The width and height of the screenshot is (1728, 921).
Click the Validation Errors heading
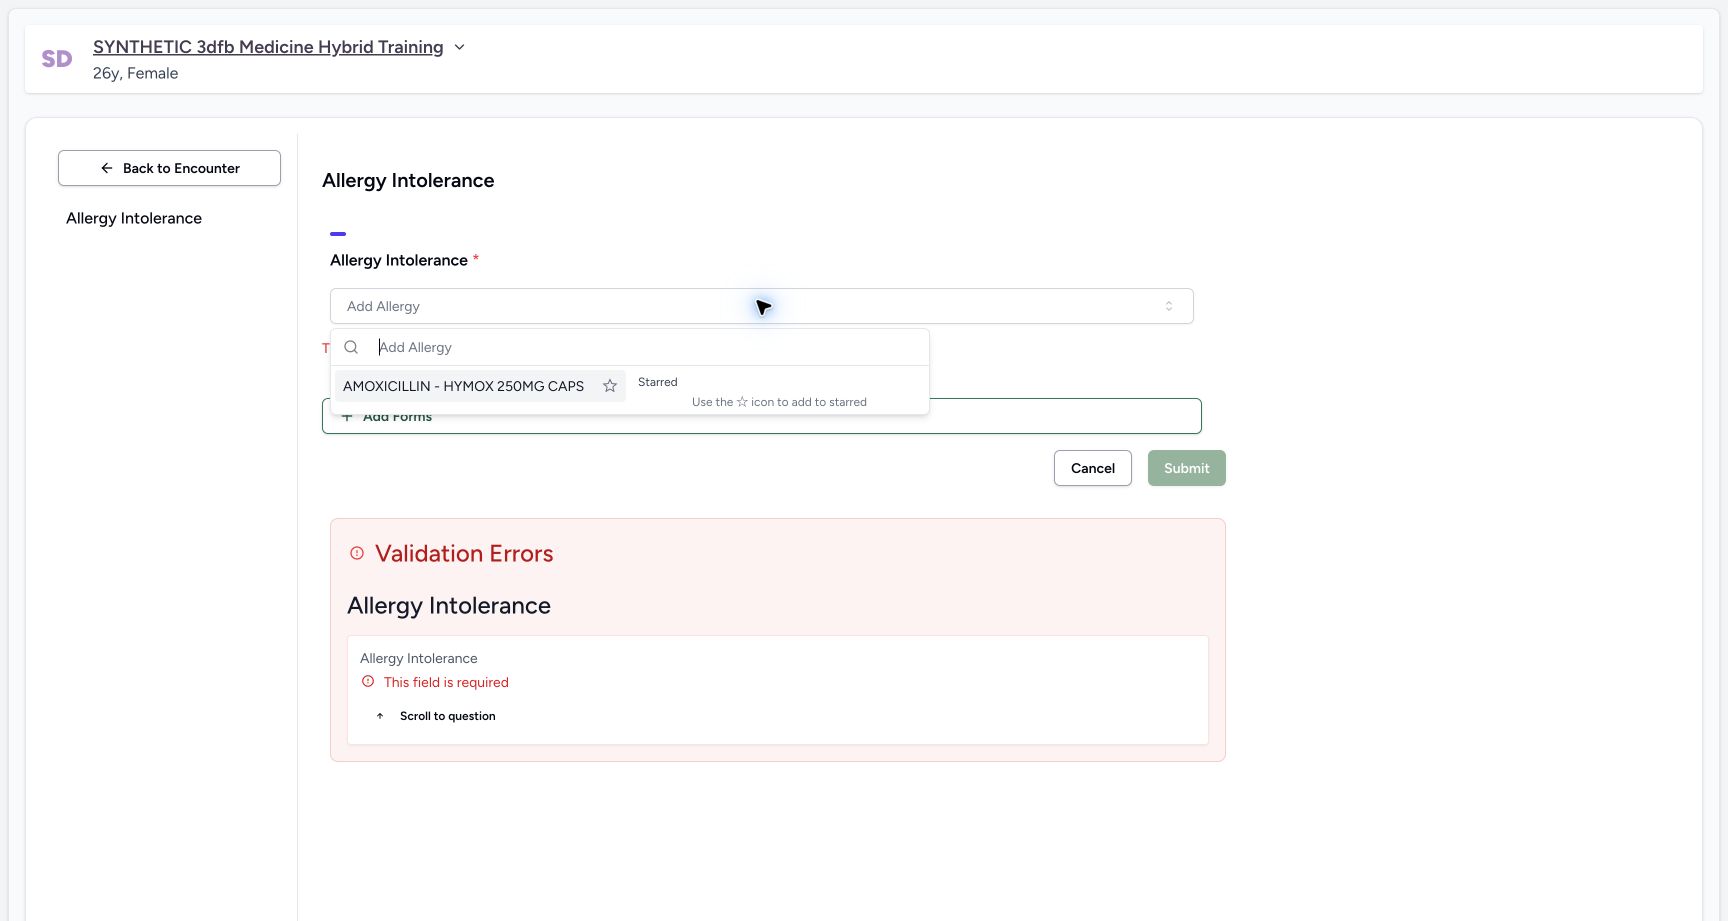(464, 554)
